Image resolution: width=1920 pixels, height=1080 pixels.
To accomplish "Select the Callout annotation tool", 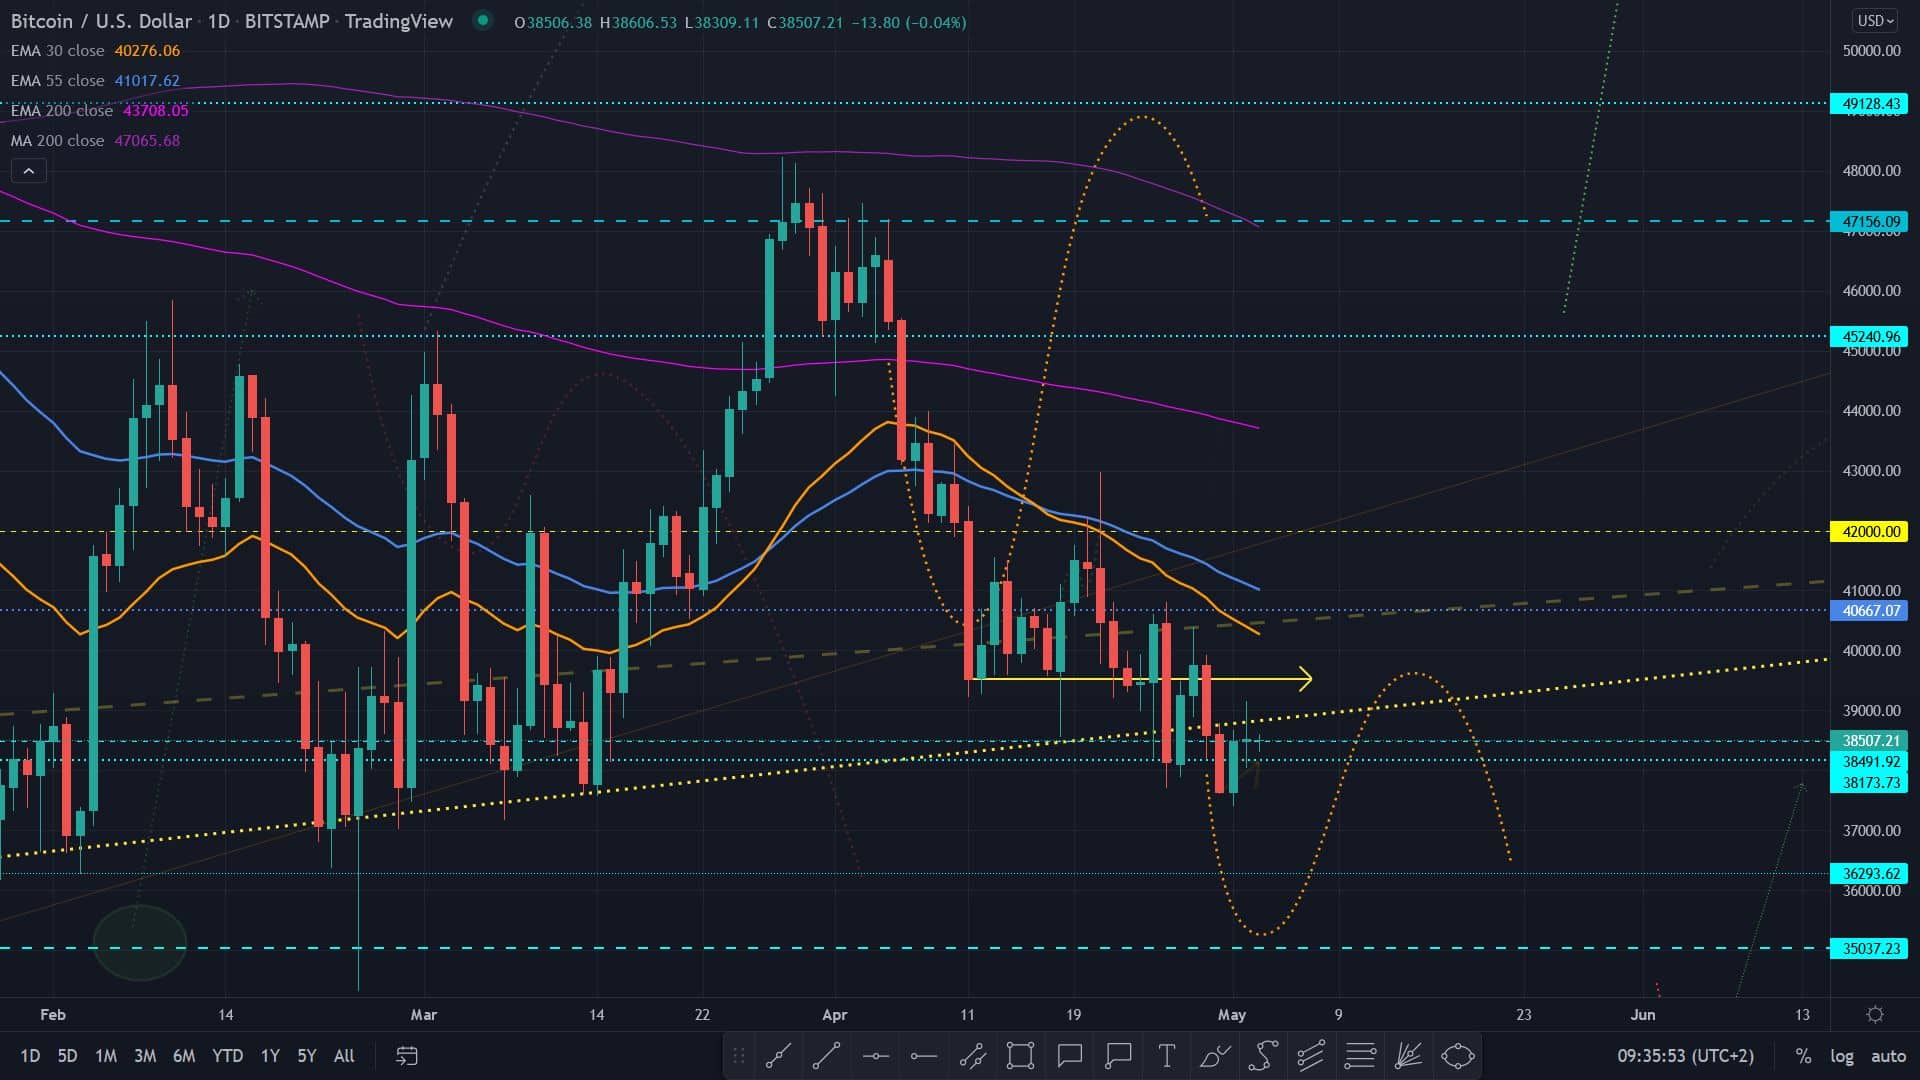I will click(1118, 1056).
